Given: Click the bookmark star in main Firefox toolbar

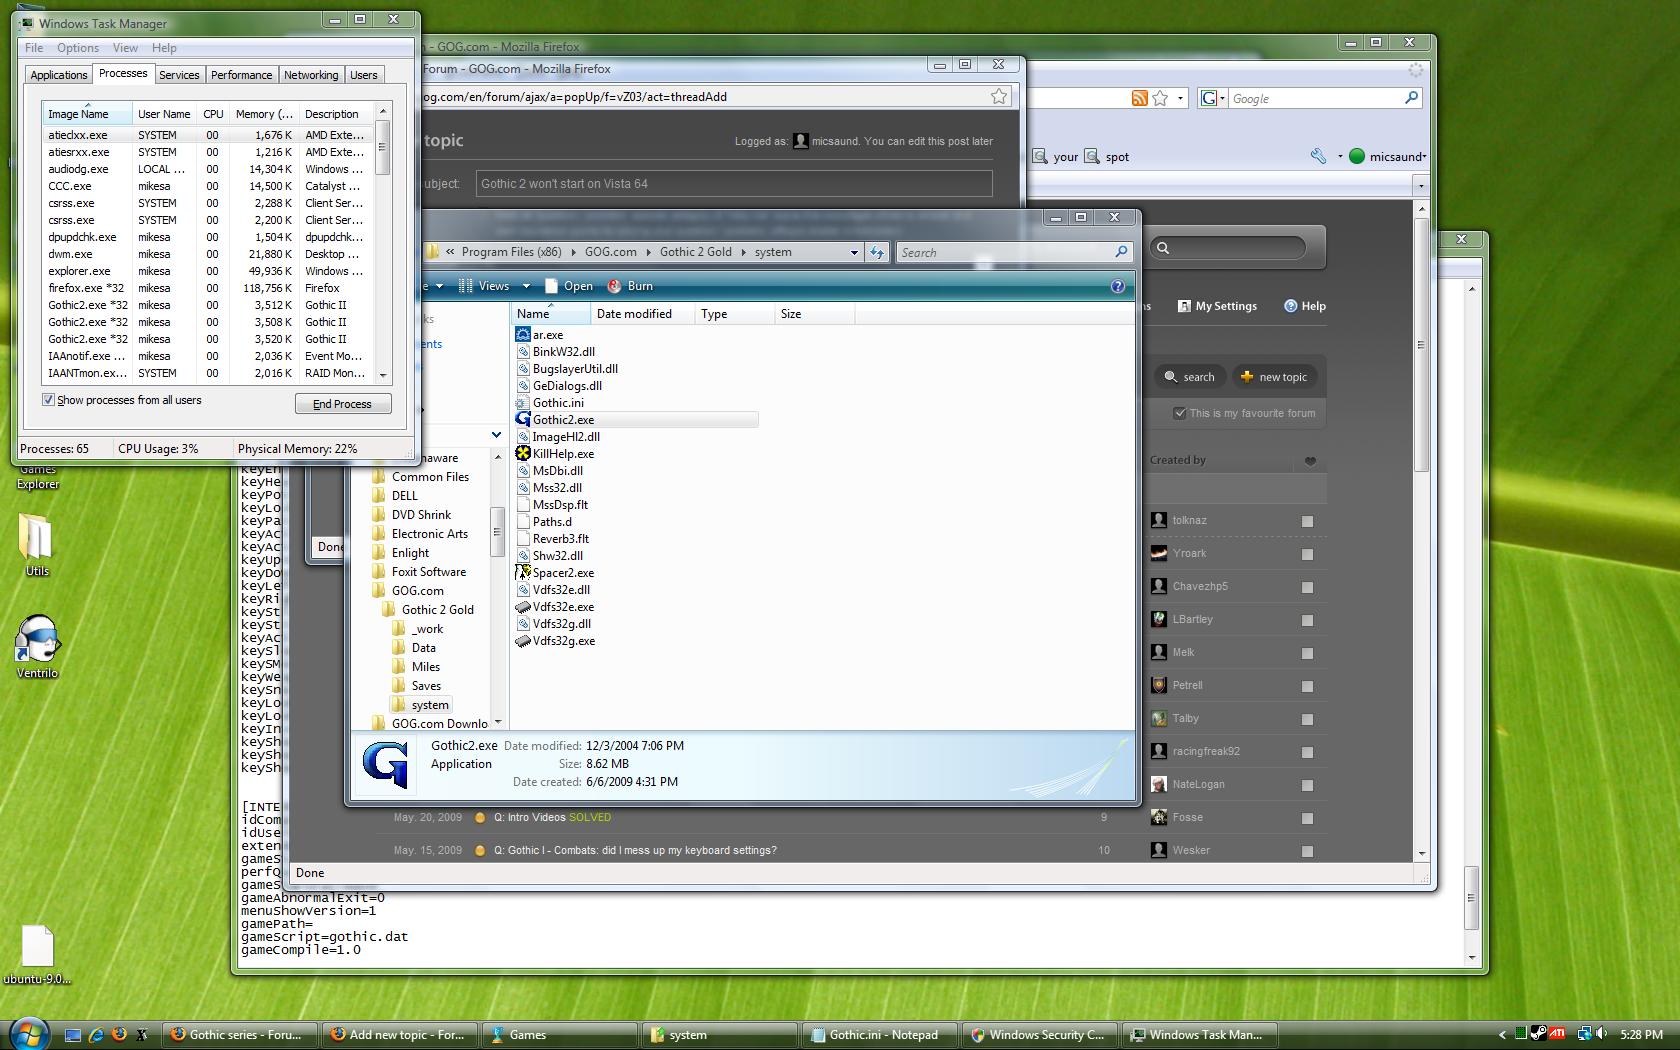Looking at the screenshot, I should pyautogui.click(x=1160, y=98).
